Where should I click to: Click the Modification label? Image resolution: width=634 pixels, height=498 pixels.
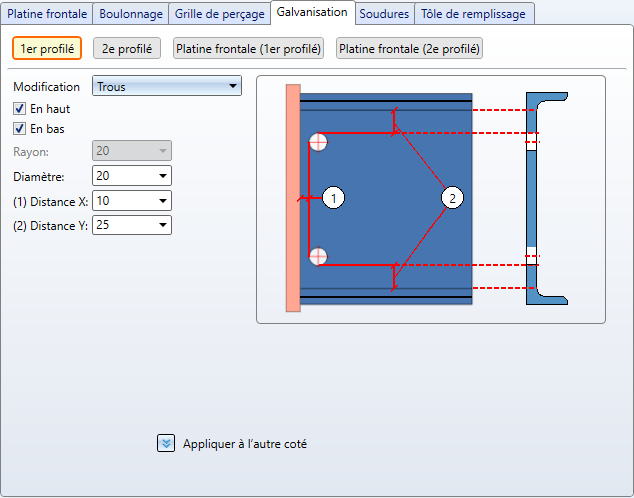pyautogui.click(x=46, y=87)
